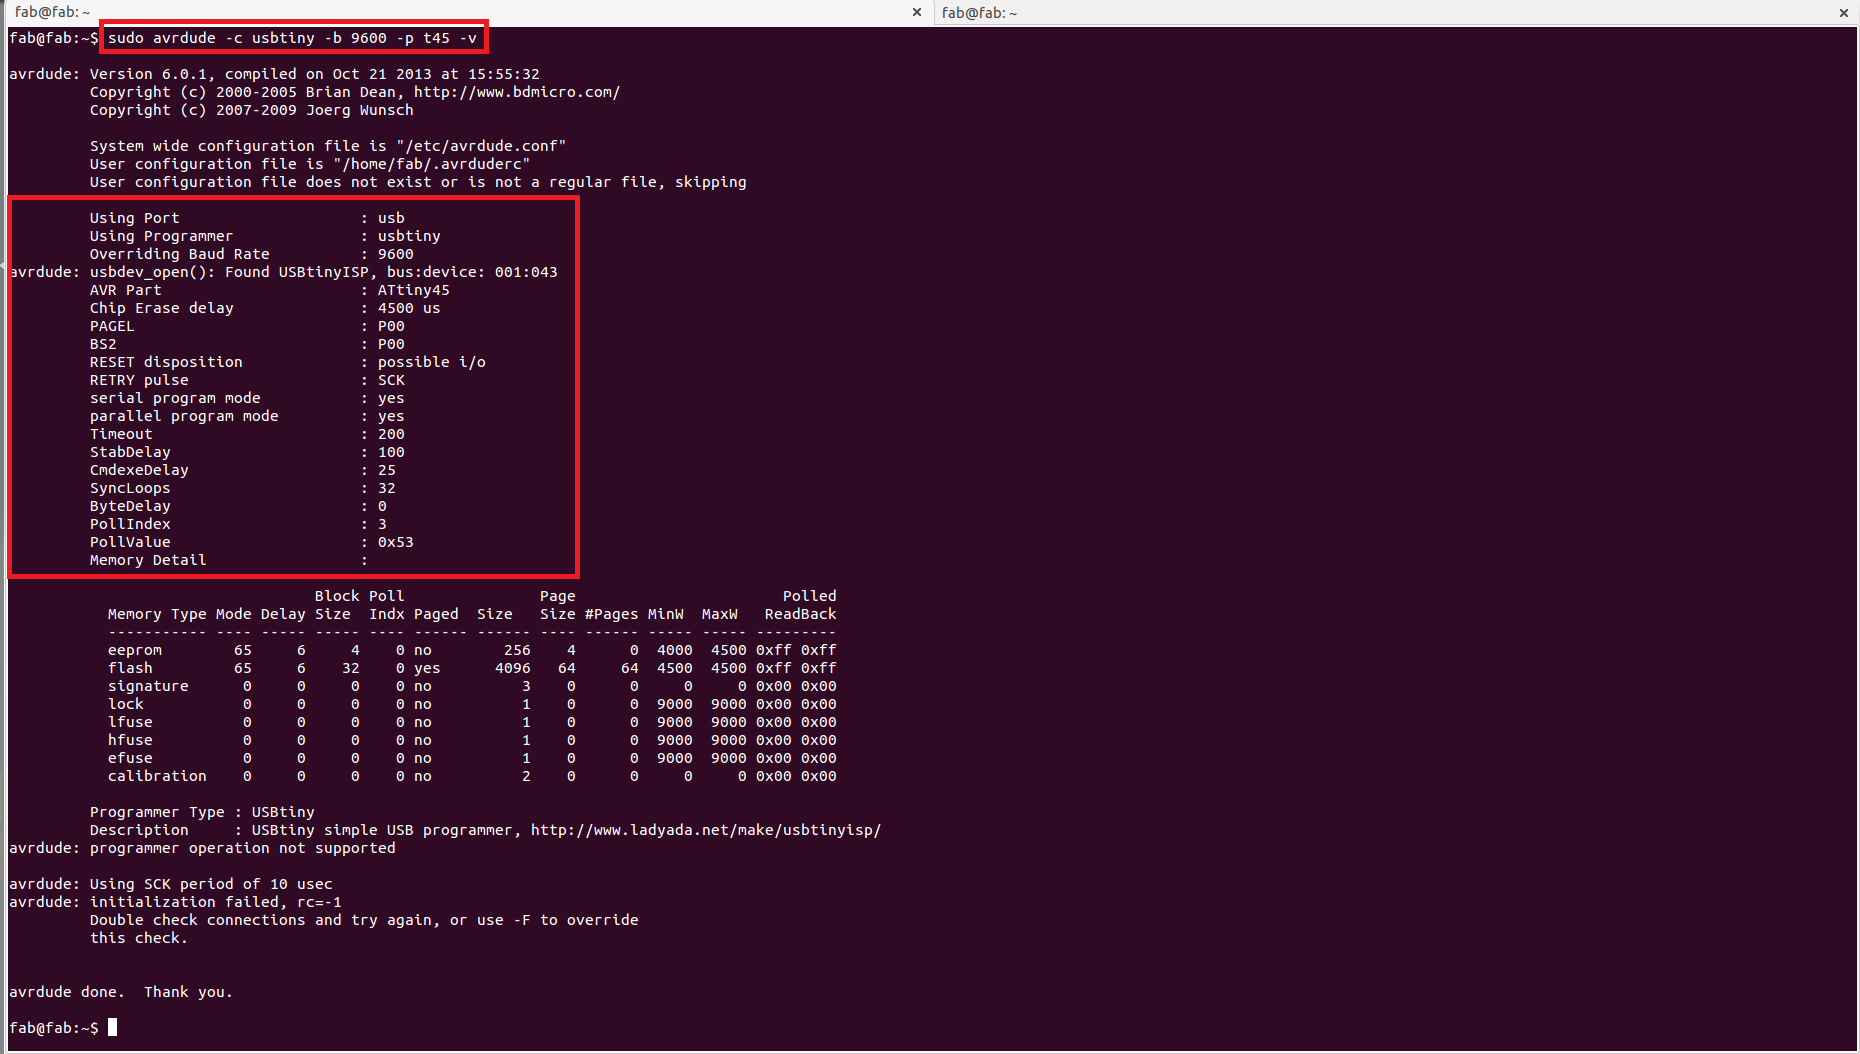
Task: Close the first terminal tab
Action: pyautogui.click(x=916, y=12)
